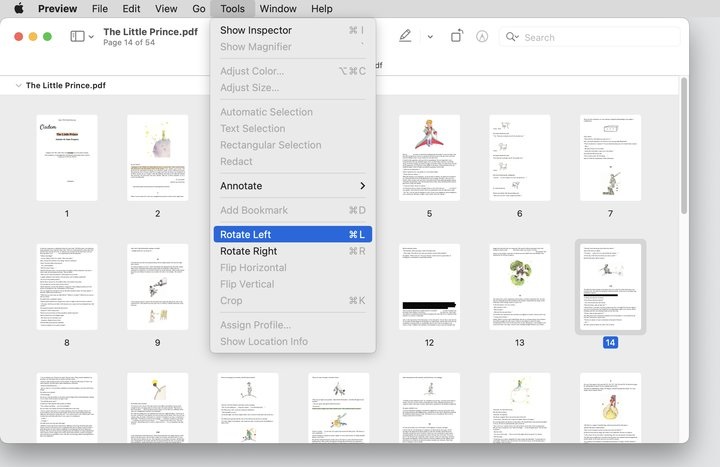This screenshot has height=467, width=720.
Task: Click the window title The Little Prince.pdf
Action: pos(151,32)
